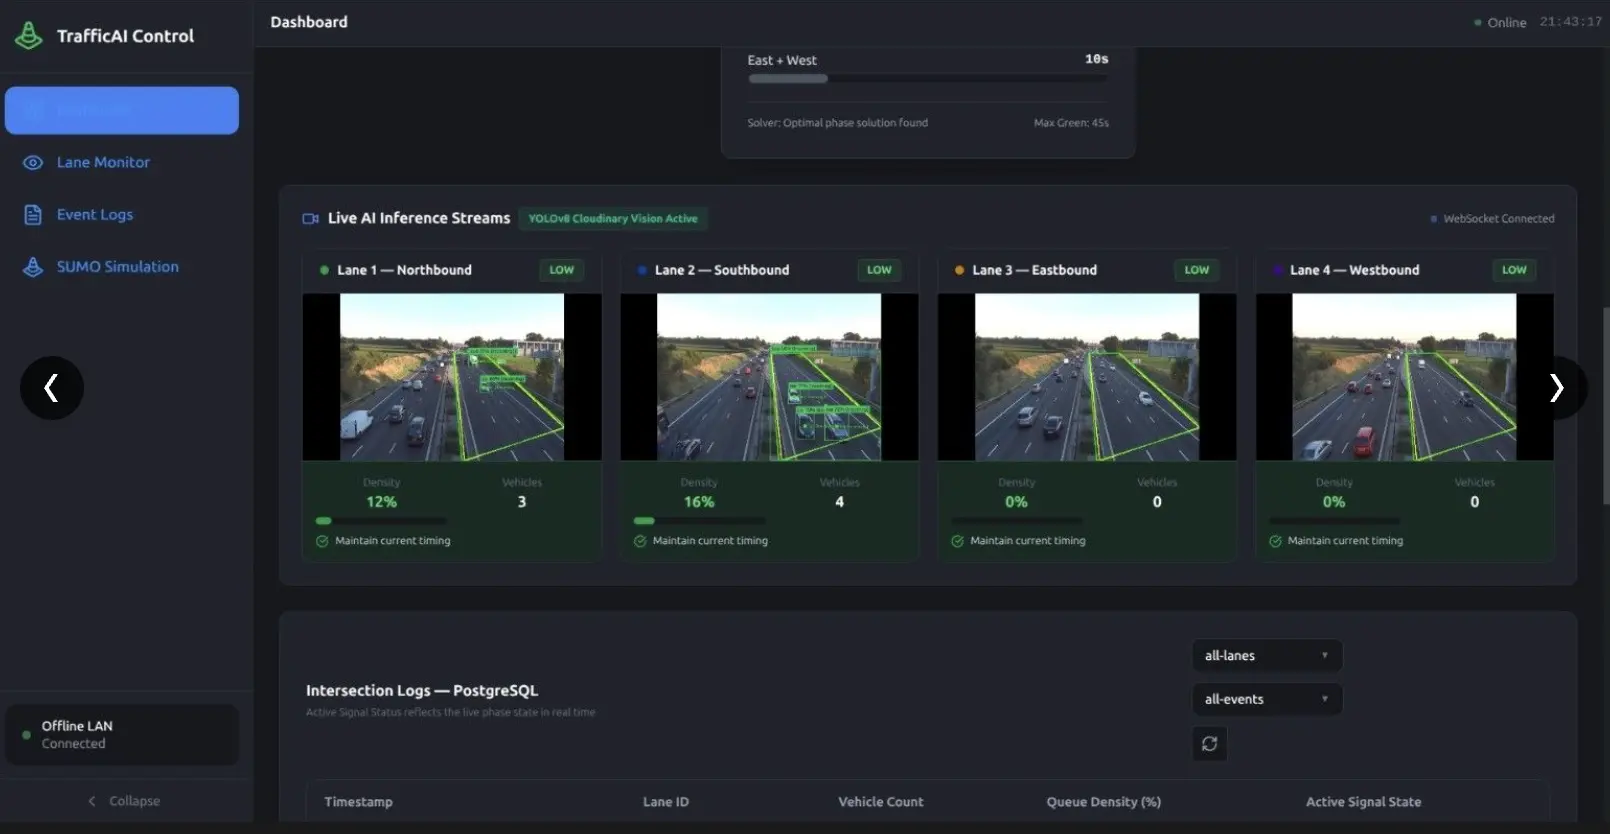This screenshot has width=1610, height=834.
Task: Open the all-lanes filter dropdown
Action: coord(1267,656)
